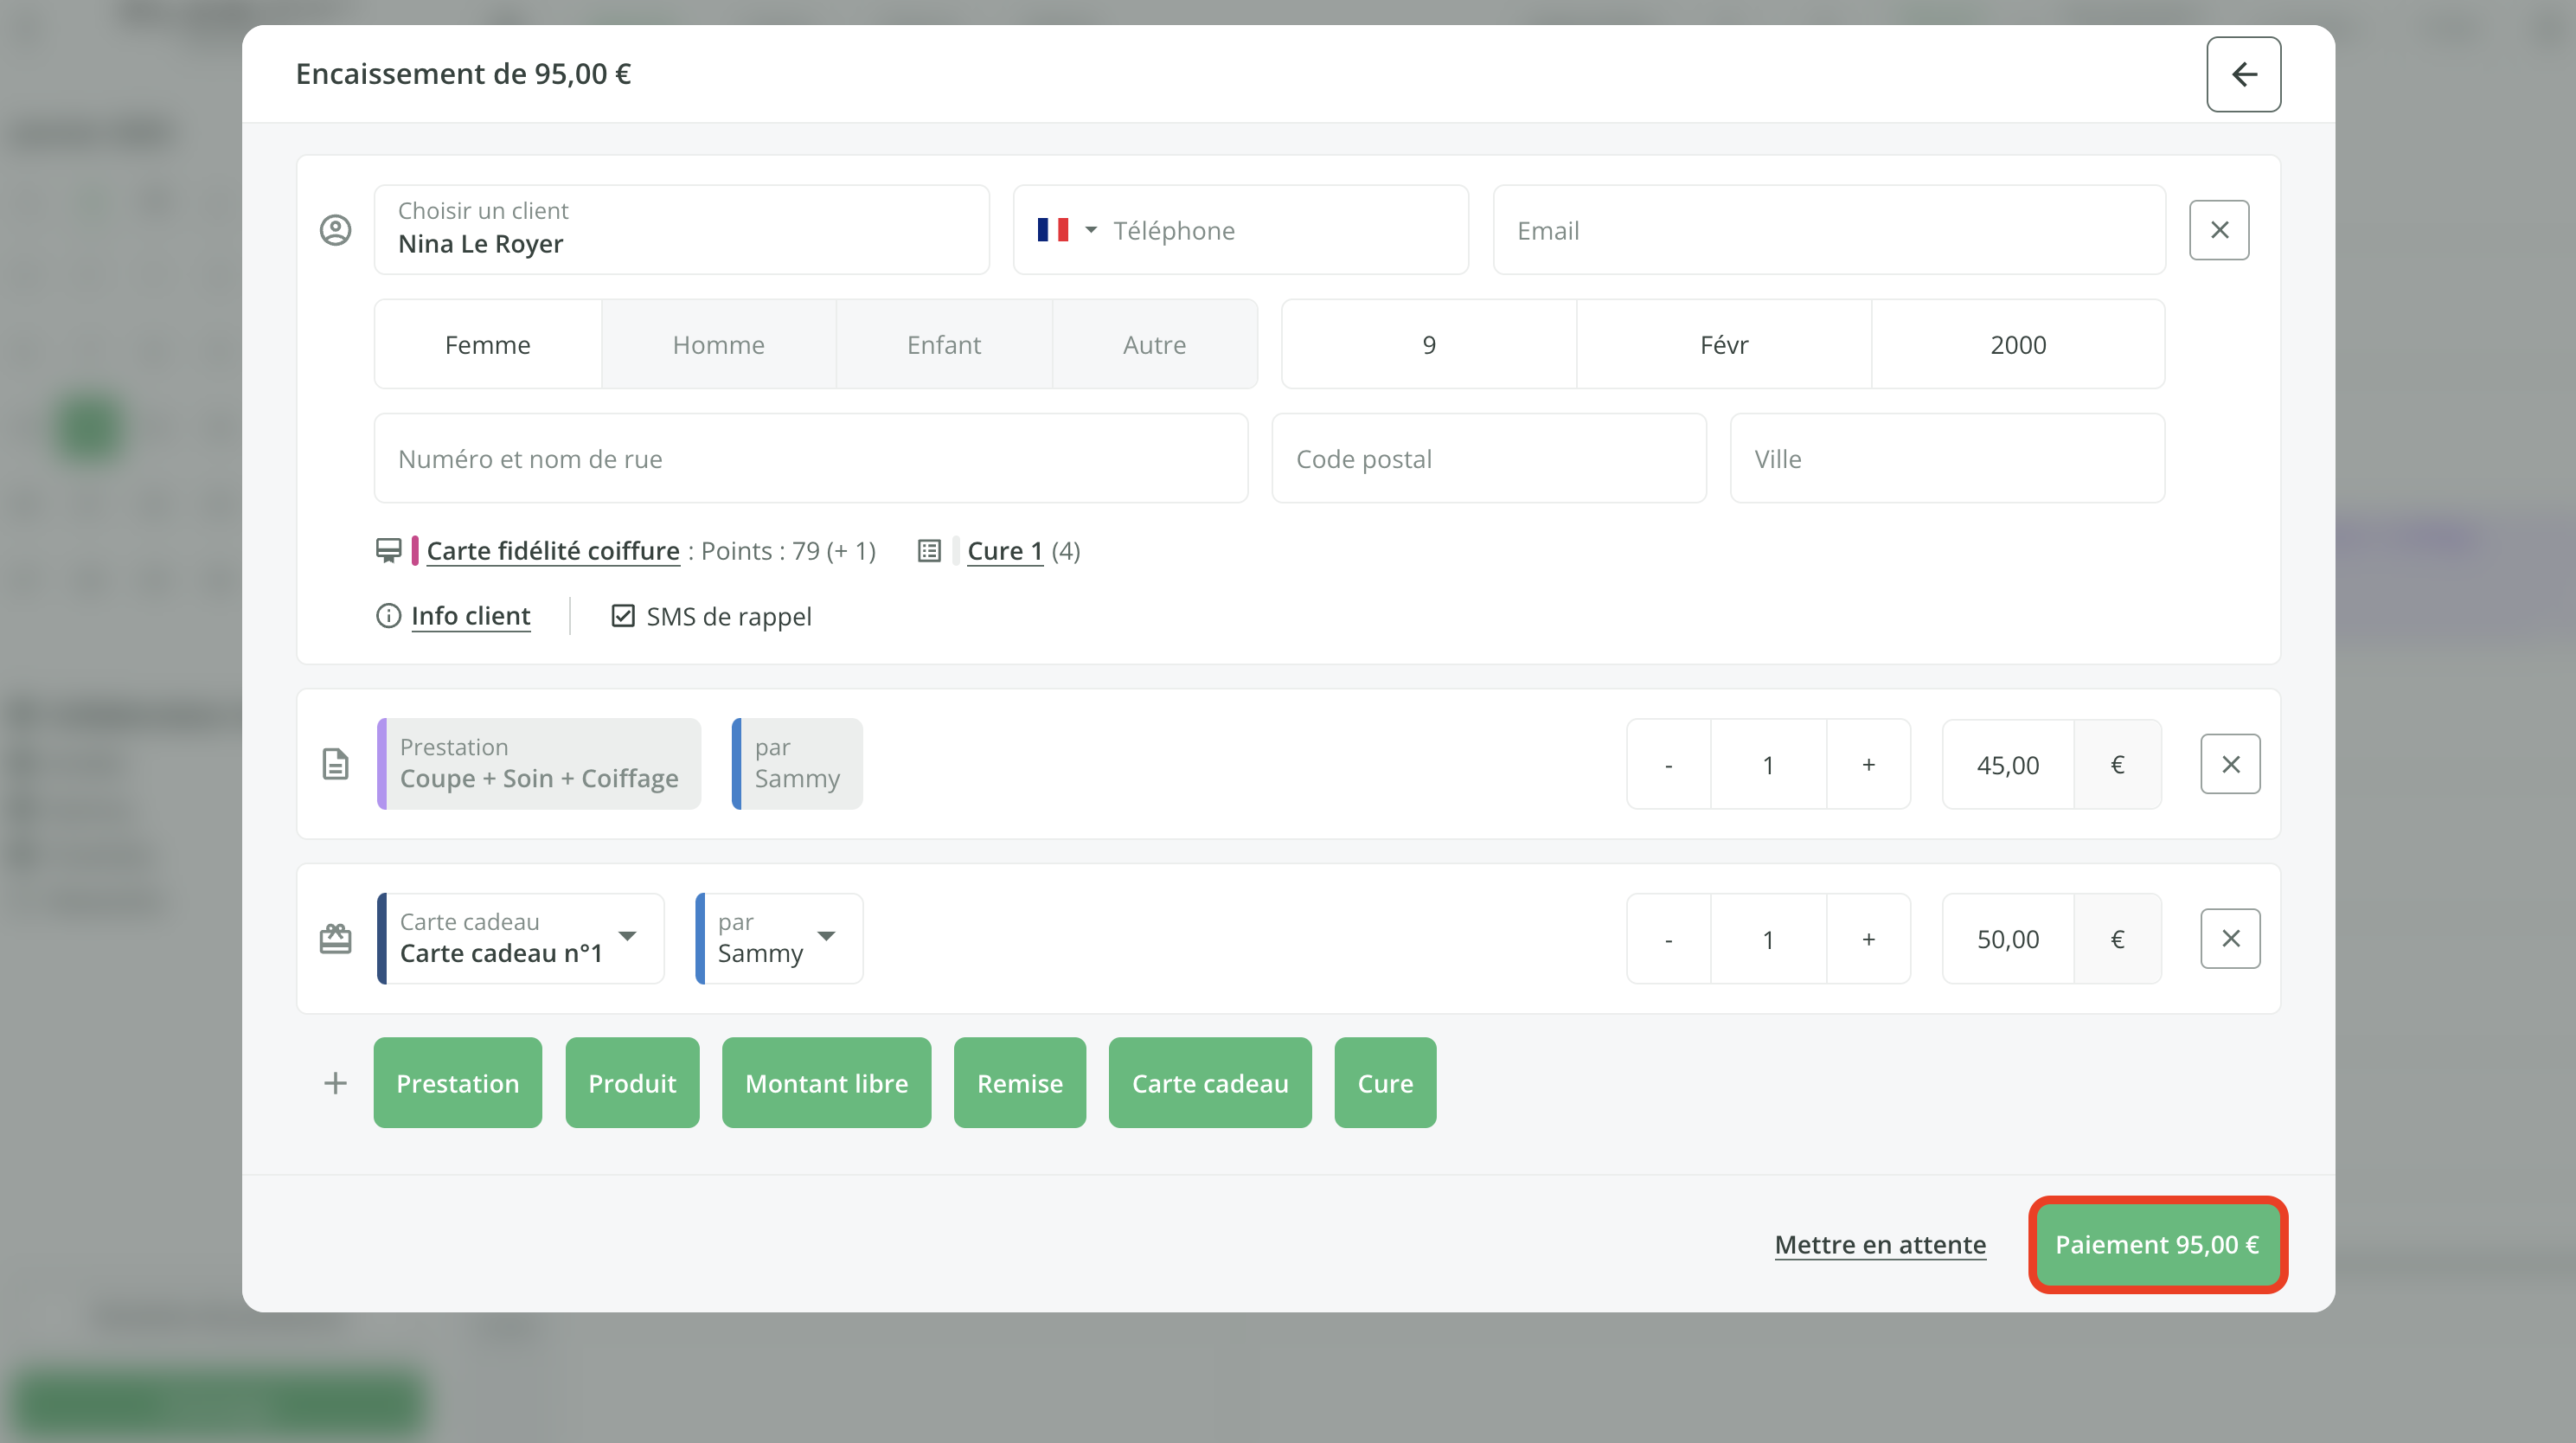The image size is (2576, 1443).
Task: Open the Carte cadeau n°1 dropdown
Action: 520,938
